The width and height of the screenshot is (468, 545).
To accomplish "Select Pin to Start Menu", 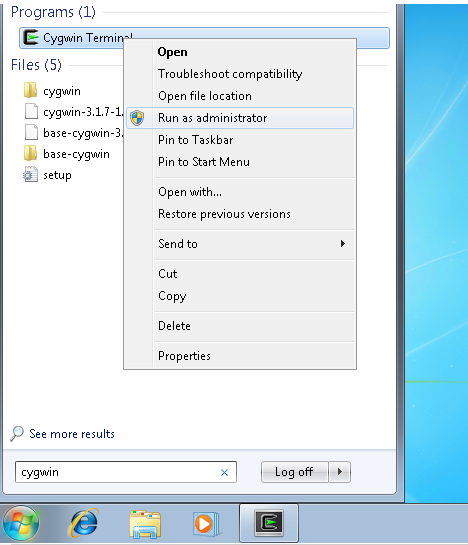I will pyautogui.click(x=240, y=162).
